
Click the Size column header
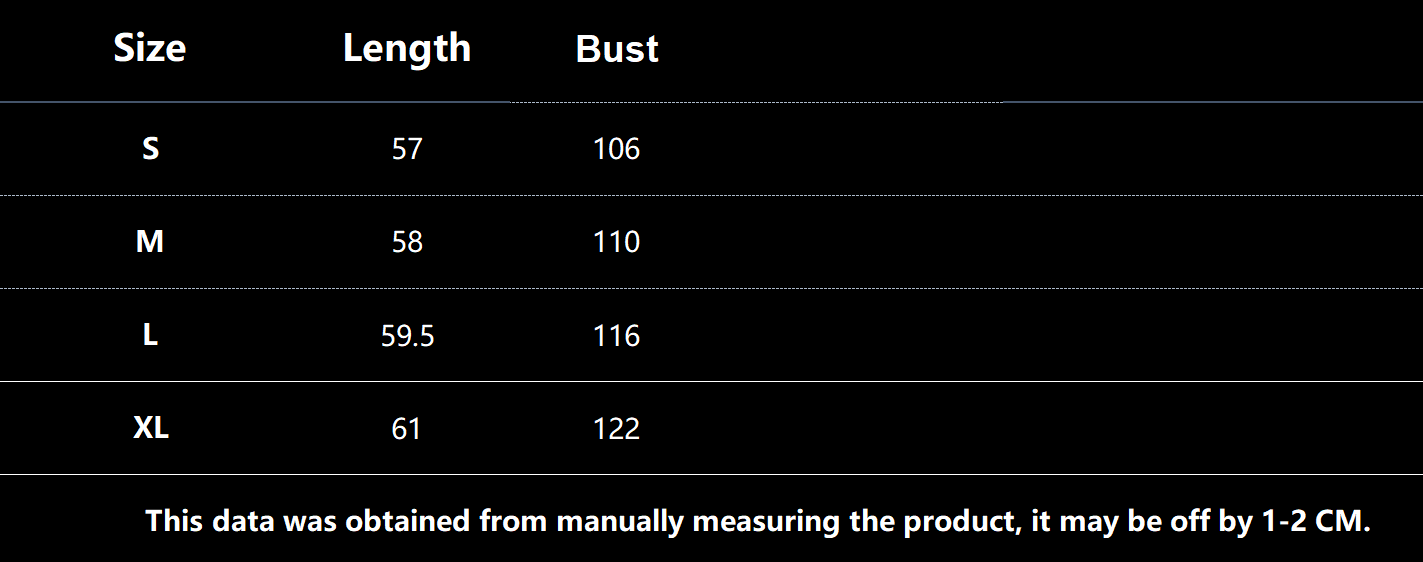coord(150,48)
